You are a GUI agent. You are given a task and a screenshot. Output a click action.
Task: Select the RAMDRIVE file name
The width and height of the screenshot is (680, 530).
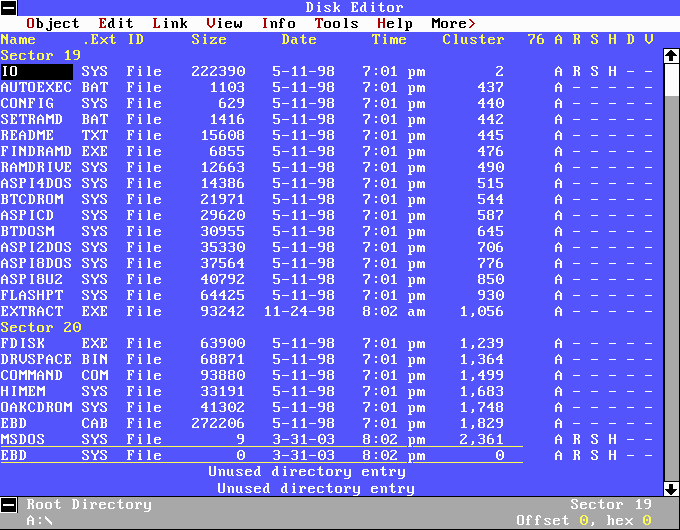pos(36,167)
